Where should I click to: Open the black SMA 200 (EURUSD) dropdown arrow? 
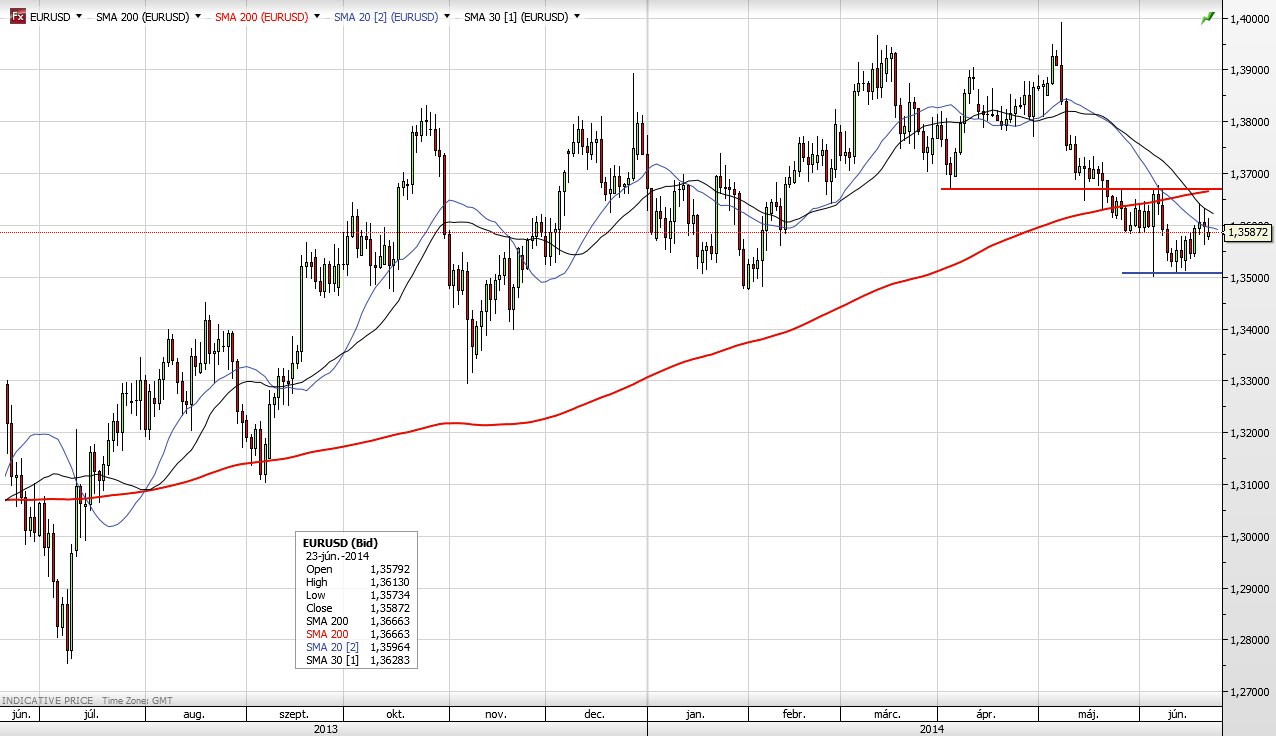pos(197,17)
